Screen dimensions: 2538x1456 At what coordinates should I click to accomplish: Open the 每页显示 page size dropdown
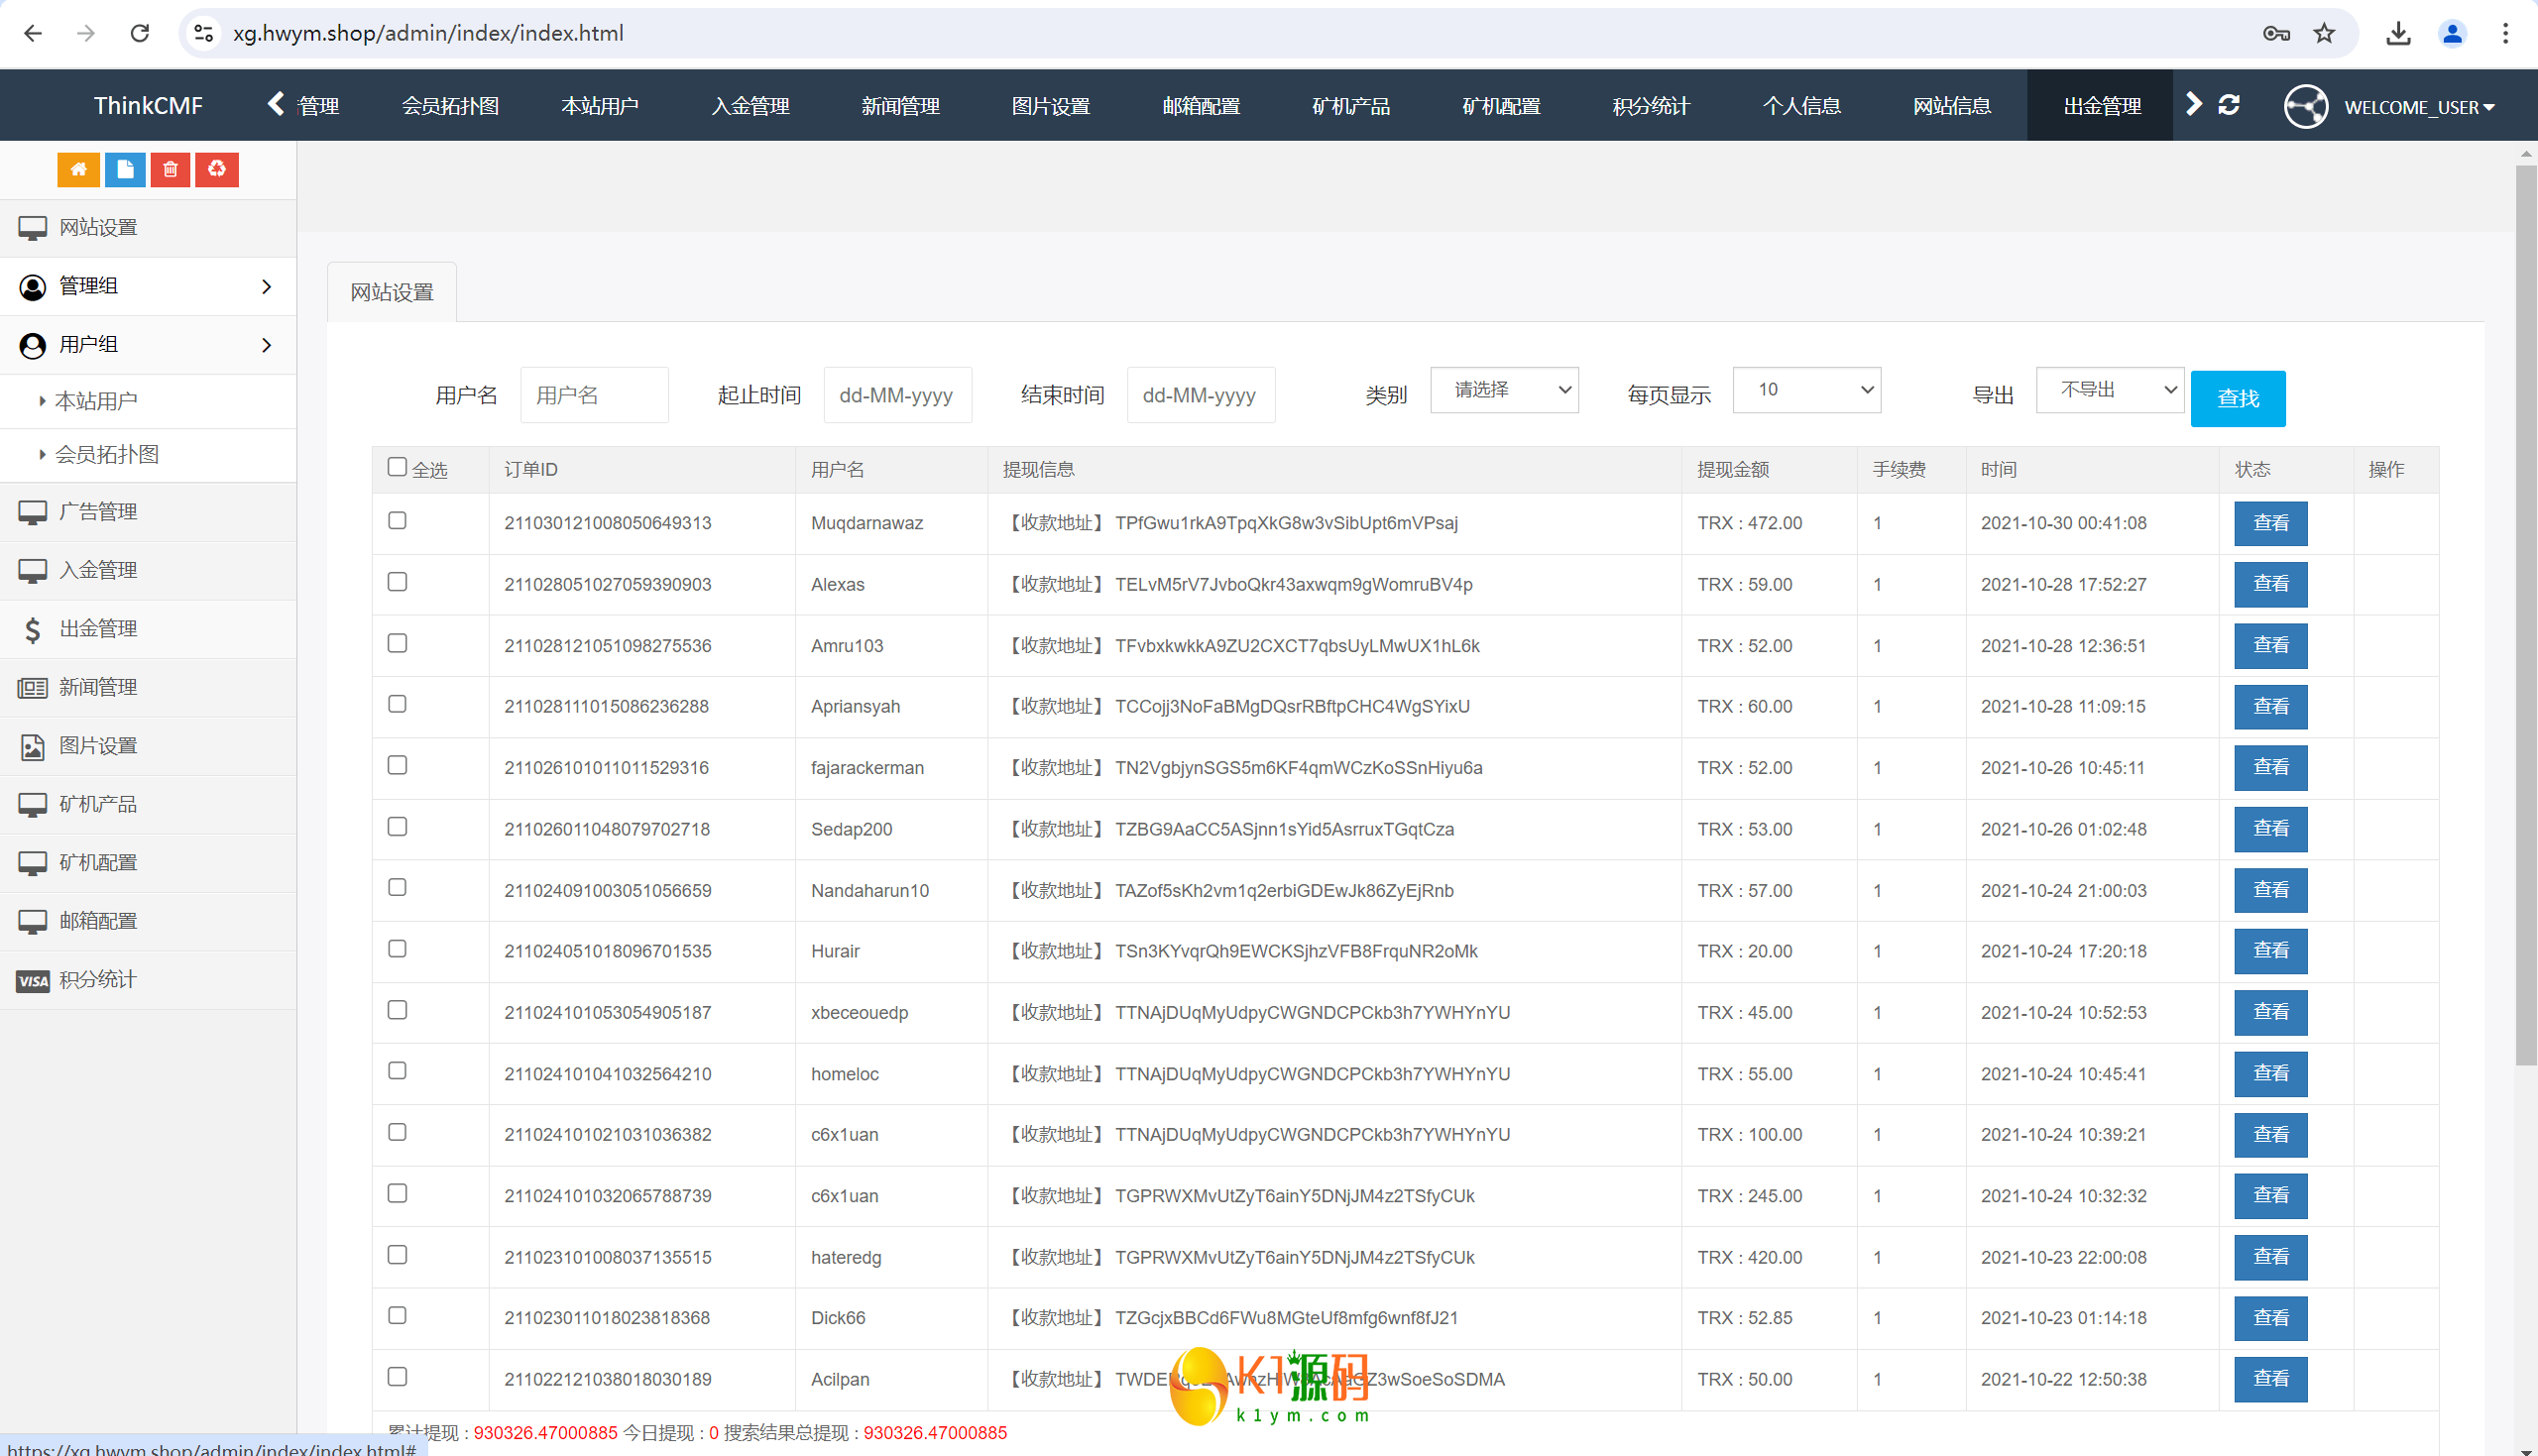(x=1806, y=390)
